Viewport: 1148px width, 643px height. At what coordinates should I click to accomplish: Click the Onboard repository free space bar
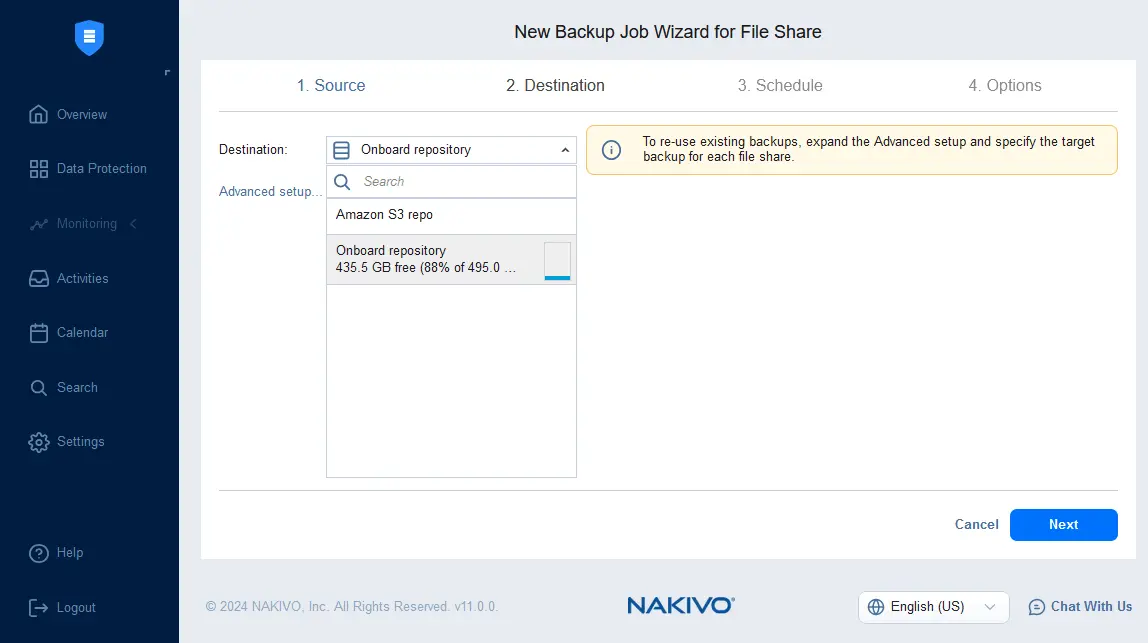557,261
